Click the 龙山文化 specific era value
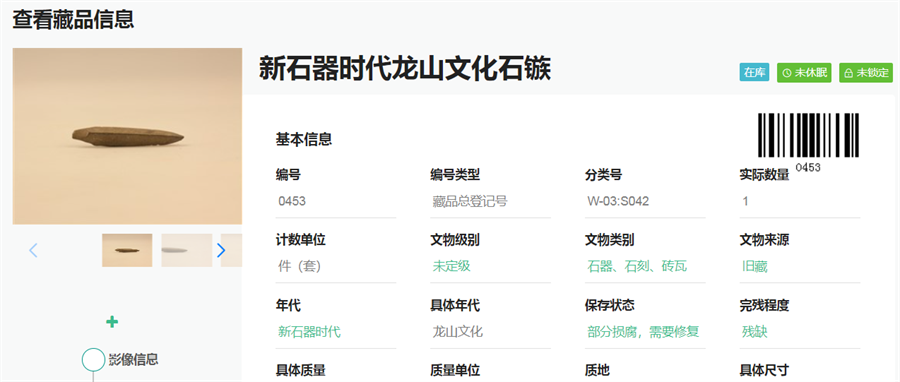The width and height of the screenshot is (900, 382). 458,332
